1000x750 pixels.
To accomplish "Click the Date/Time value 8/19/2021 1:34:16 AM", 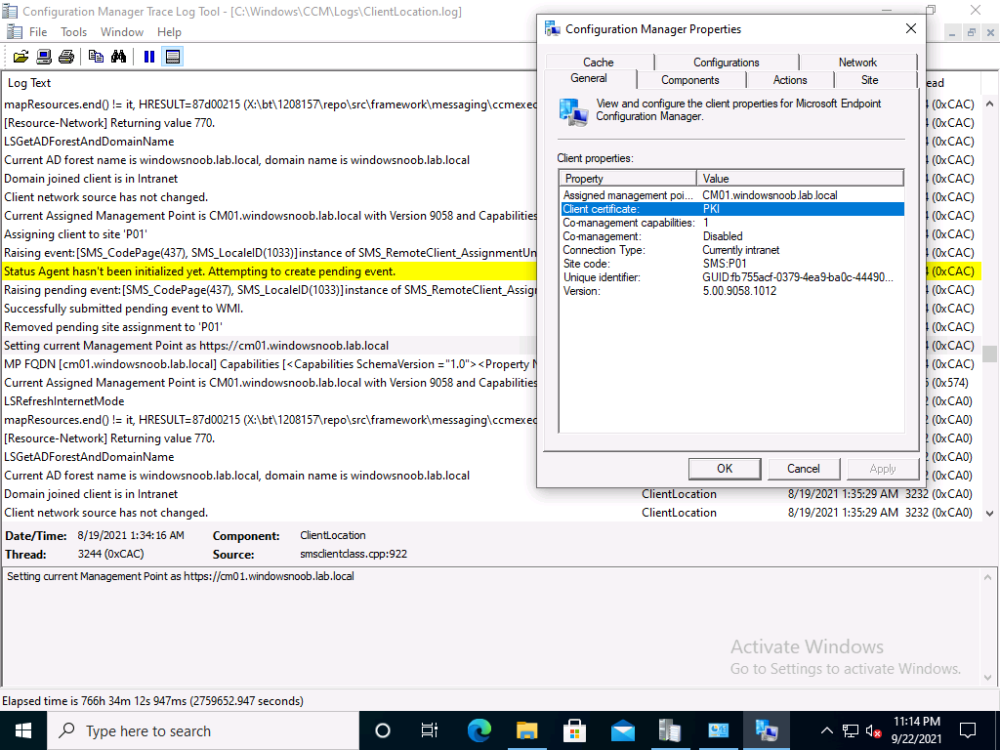I will [131, 536].
